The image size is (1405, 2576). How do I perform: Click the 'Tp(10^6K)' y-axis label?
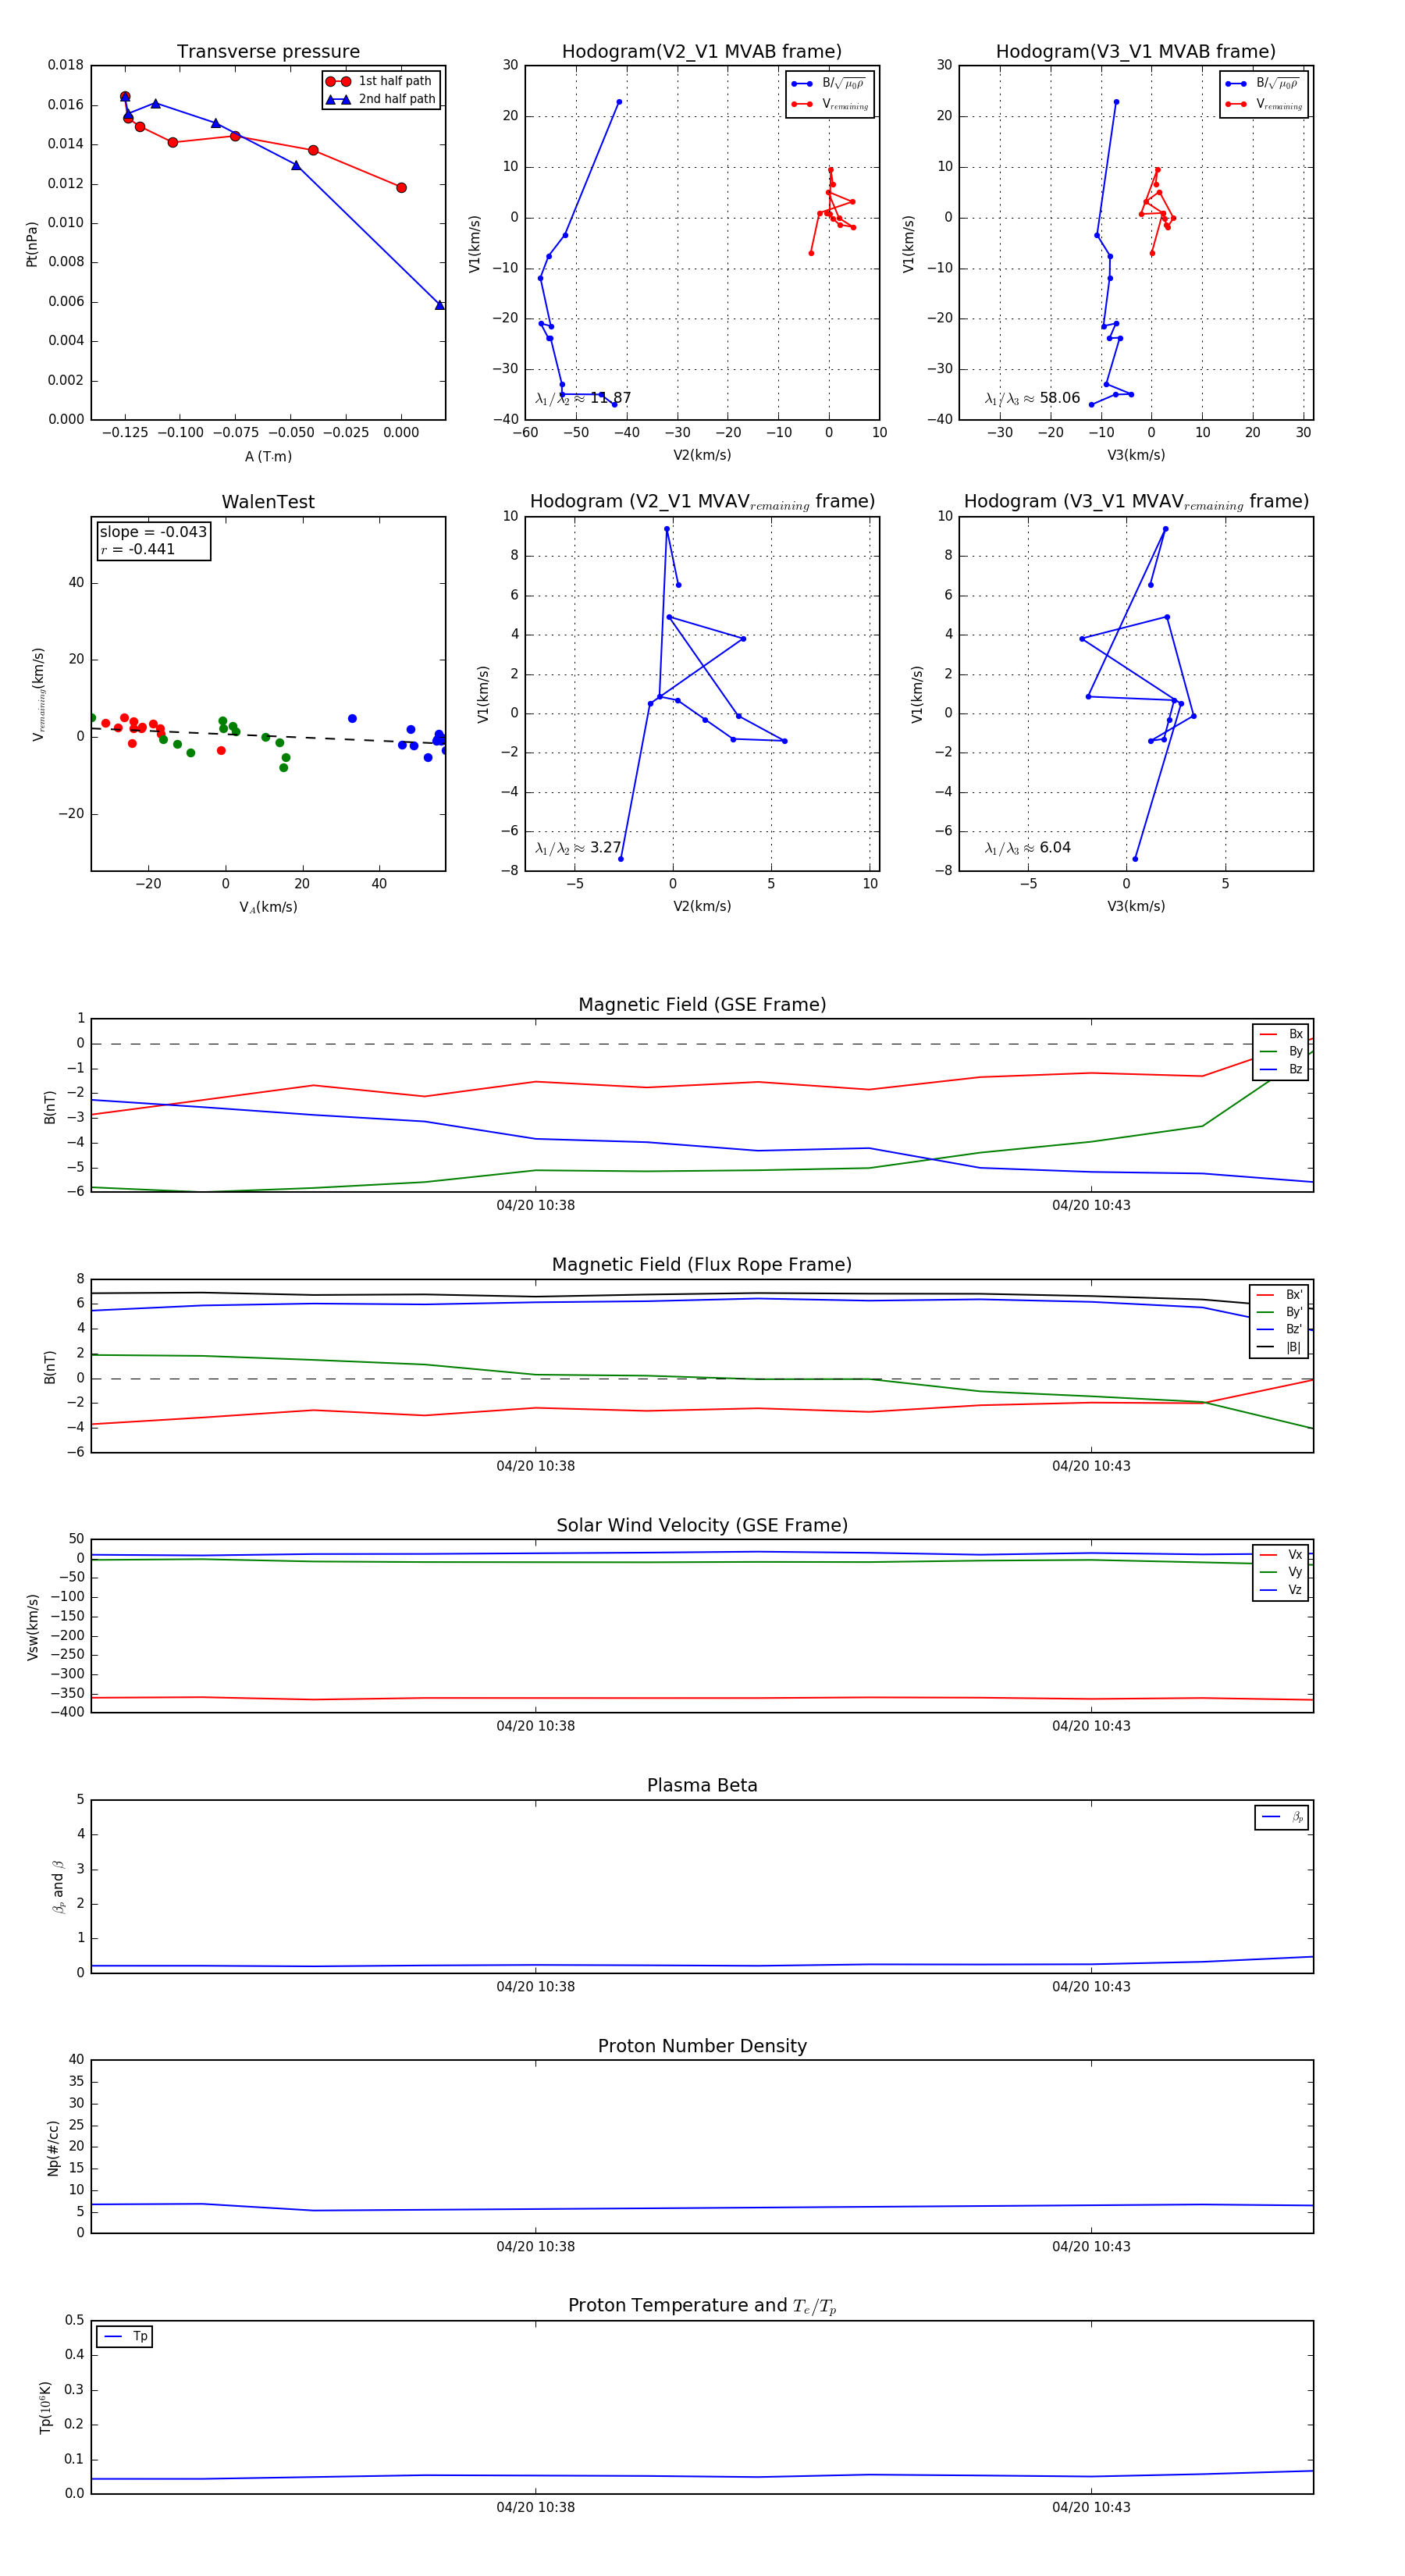45,2407
